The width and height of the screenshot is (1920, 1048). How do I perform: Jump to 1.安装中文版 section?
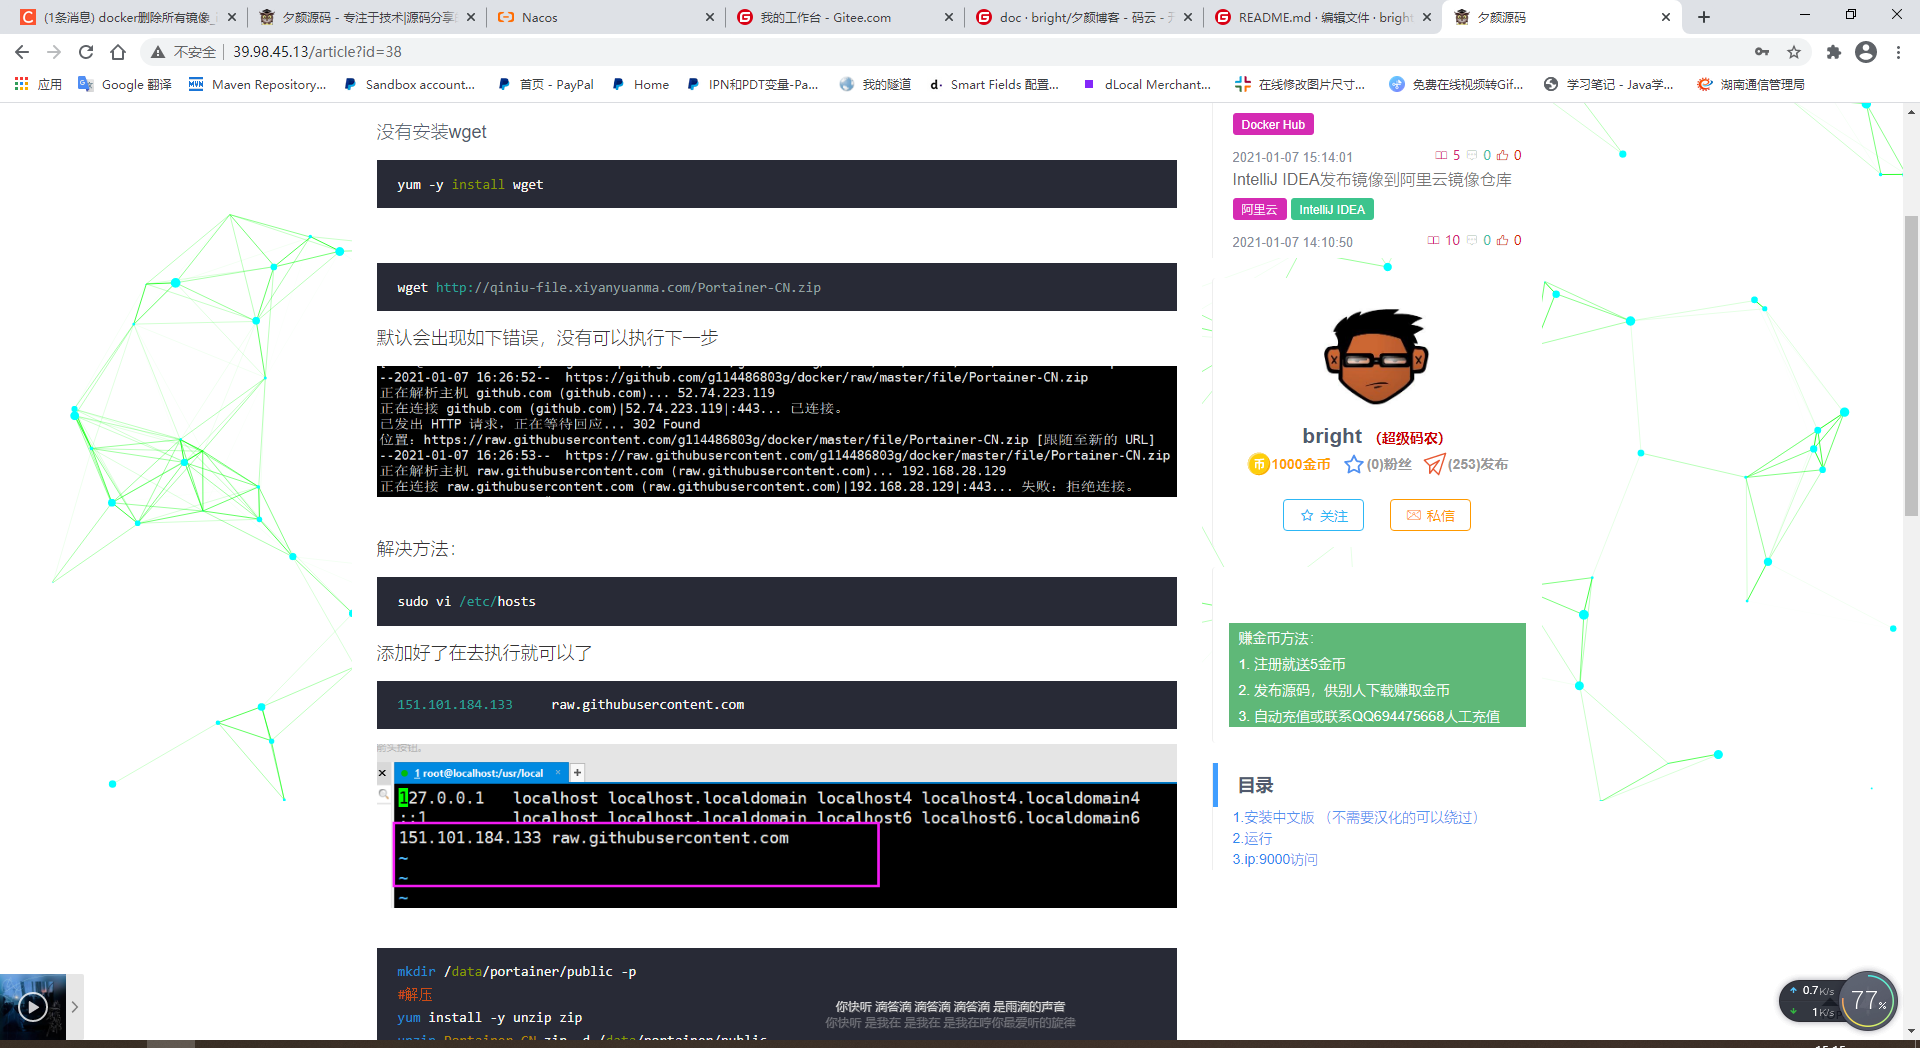(1356, 818)
